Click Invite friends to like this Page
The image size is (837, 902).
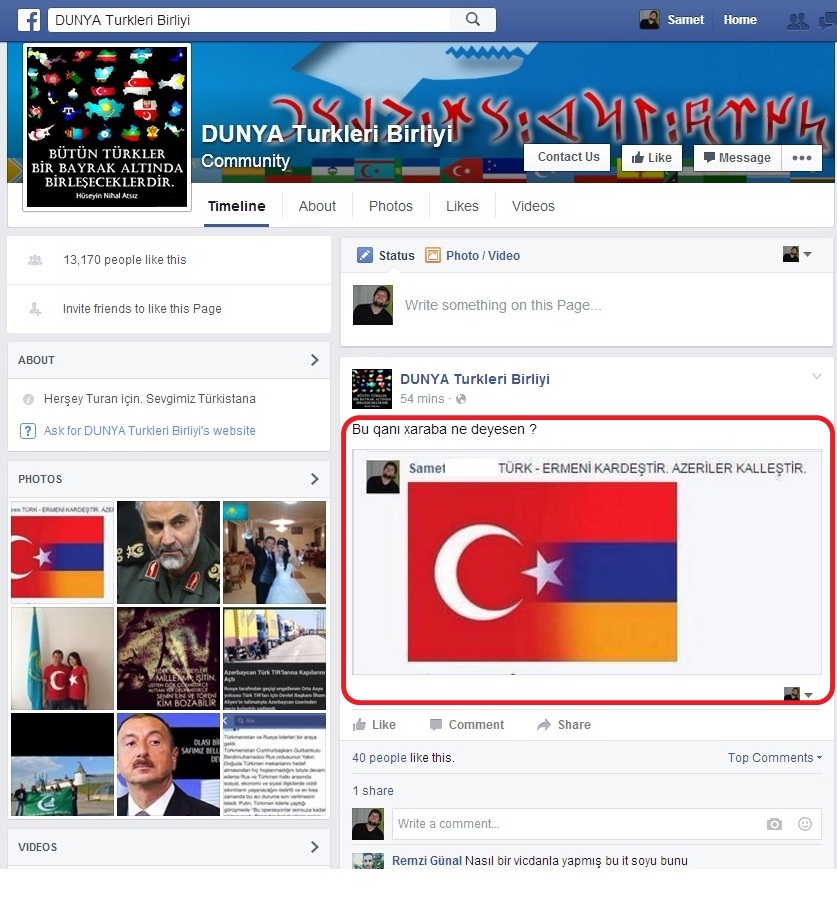coord(142,309)
